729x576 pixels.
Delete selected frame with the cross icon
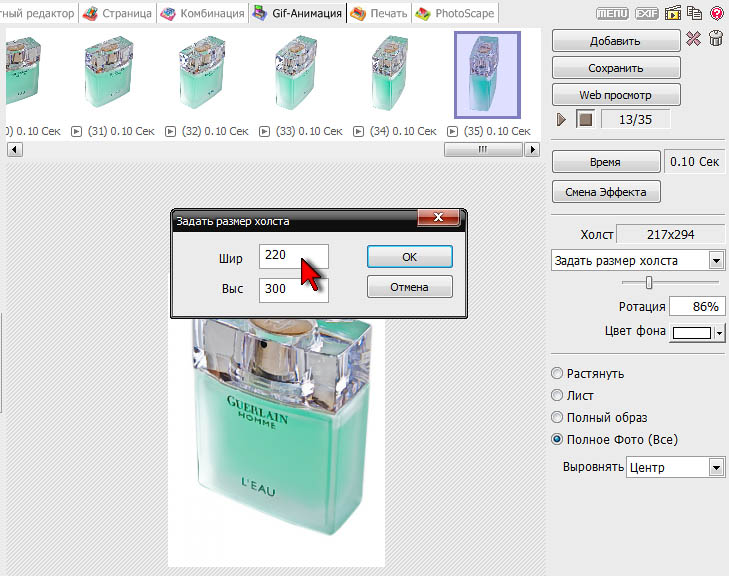pos(693,39)
